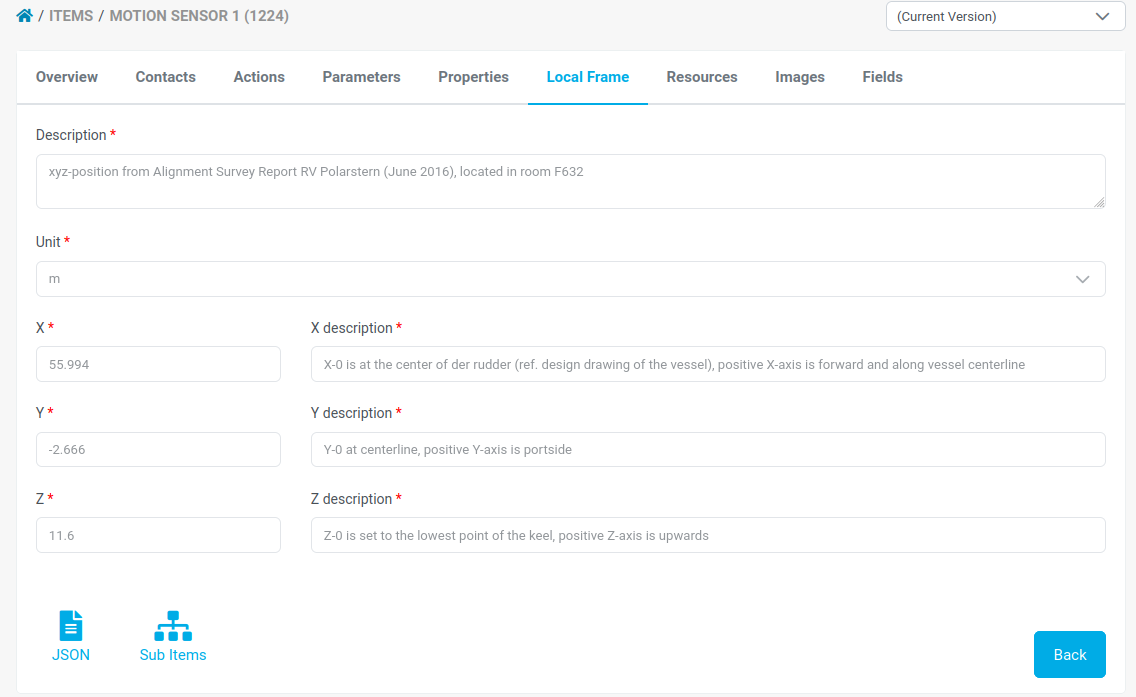This screenshot has width=1136, height=697.
Task: View the Images tab
Action: [800, 77]
